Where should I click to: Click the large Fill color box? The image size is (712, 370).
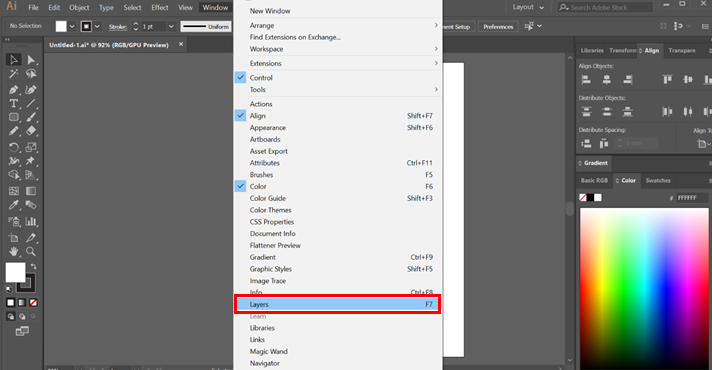[x=15, y=272]
